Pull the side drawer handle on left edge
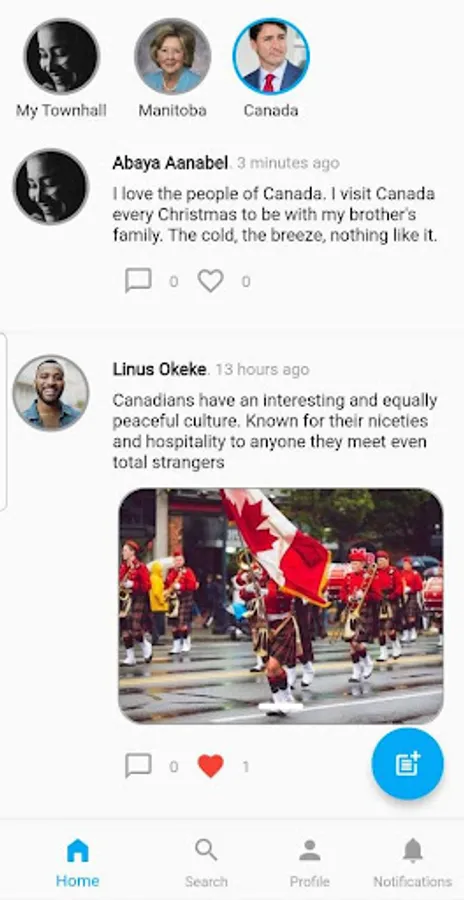This screenshot has width=464, height=900. [x=3, y=421]
